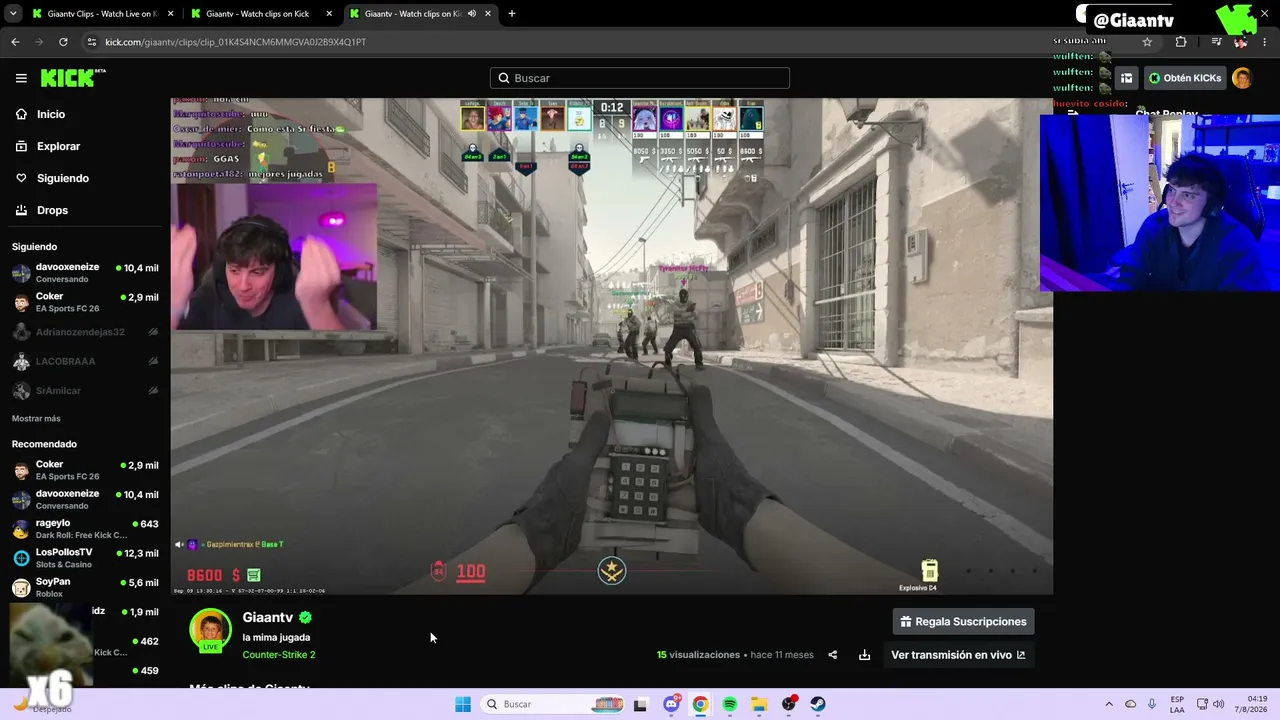This screenshot has height=720, width=1280.
Task: Switch to the second Giaantv clips tab
Action: [260, 14]
